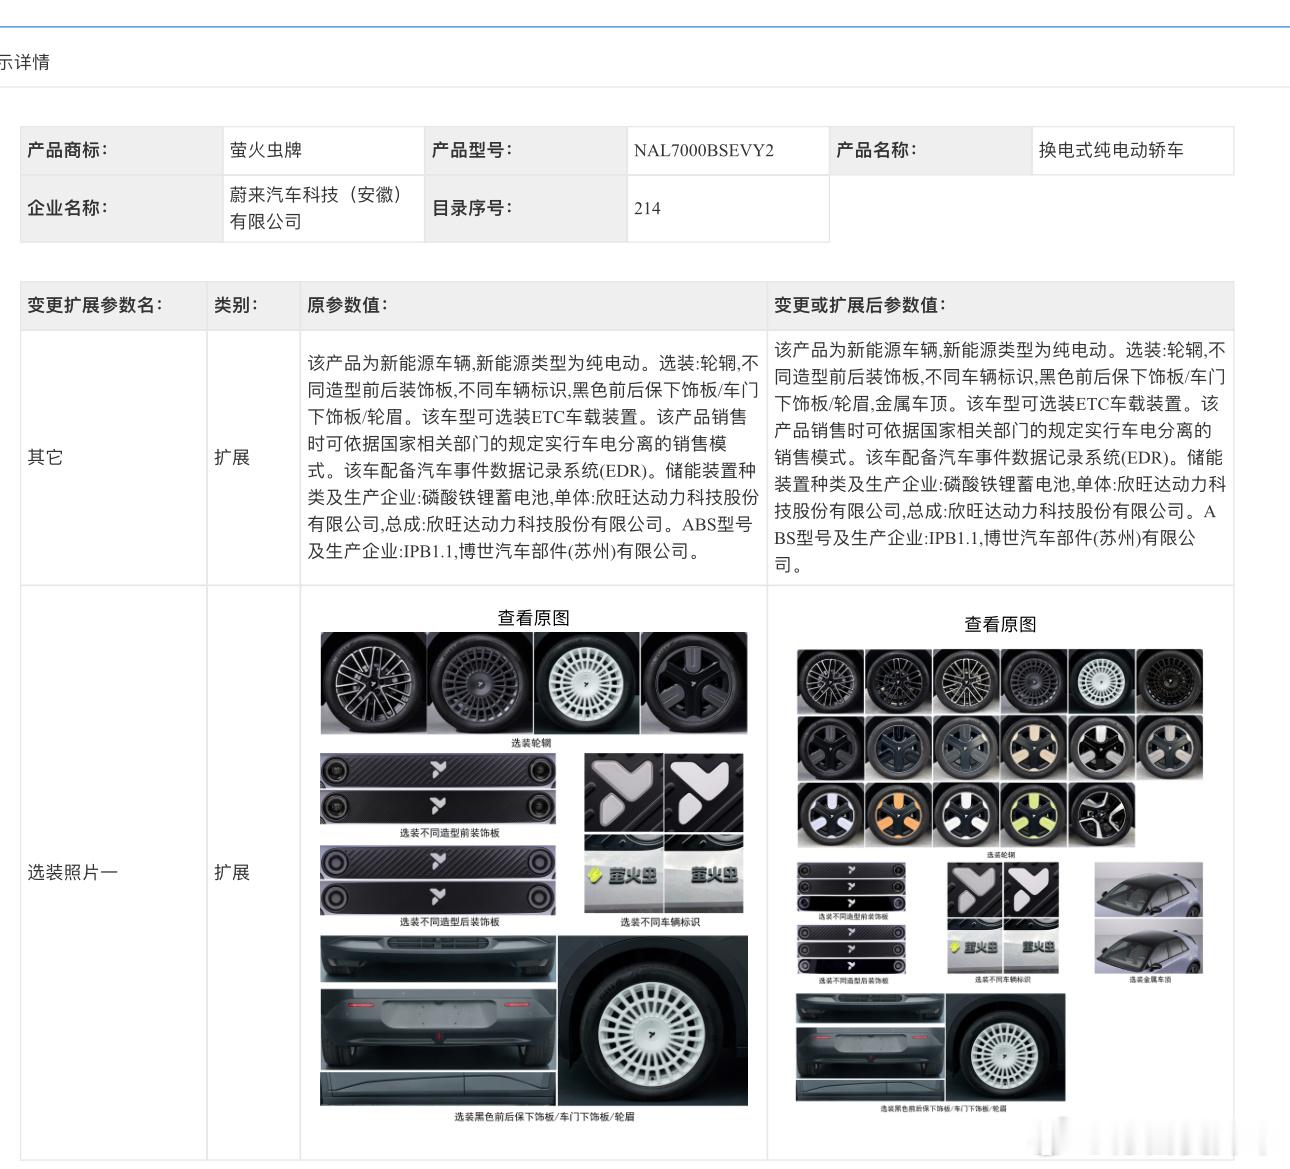Open the 查看原图 link under 原参数值

click(533, 618)
